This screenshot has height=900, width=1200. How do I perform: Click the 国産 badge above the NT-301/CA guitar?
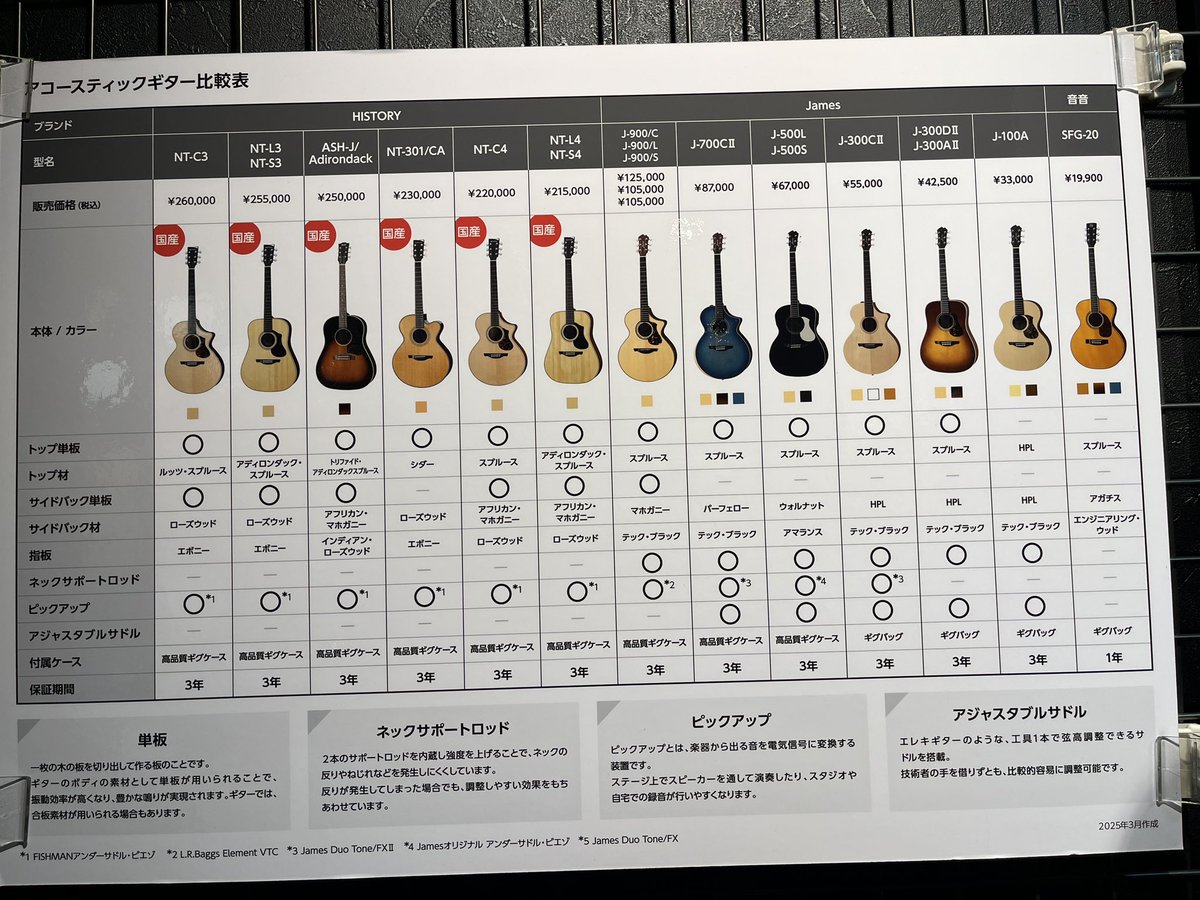(x=395, y=234)
